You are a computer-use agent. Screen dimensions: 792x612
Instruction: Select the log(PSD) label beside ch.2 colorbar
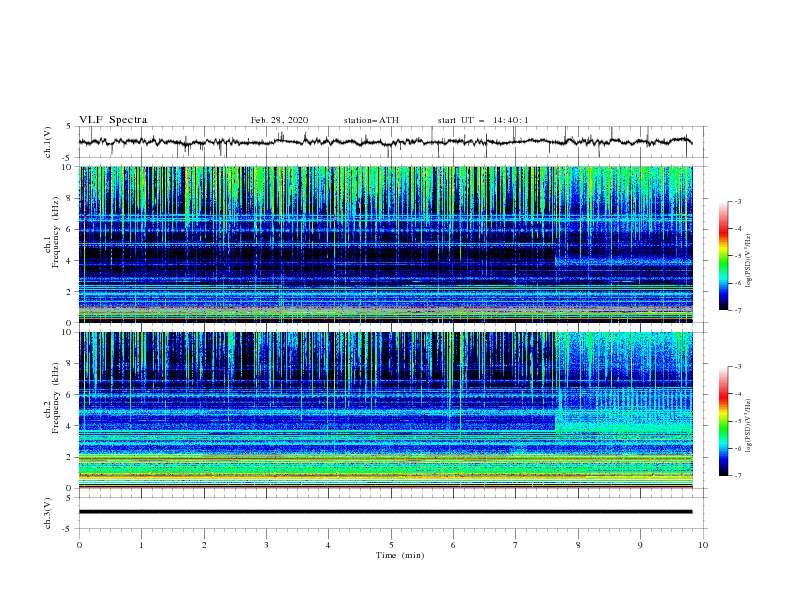[x=748, y=426]
